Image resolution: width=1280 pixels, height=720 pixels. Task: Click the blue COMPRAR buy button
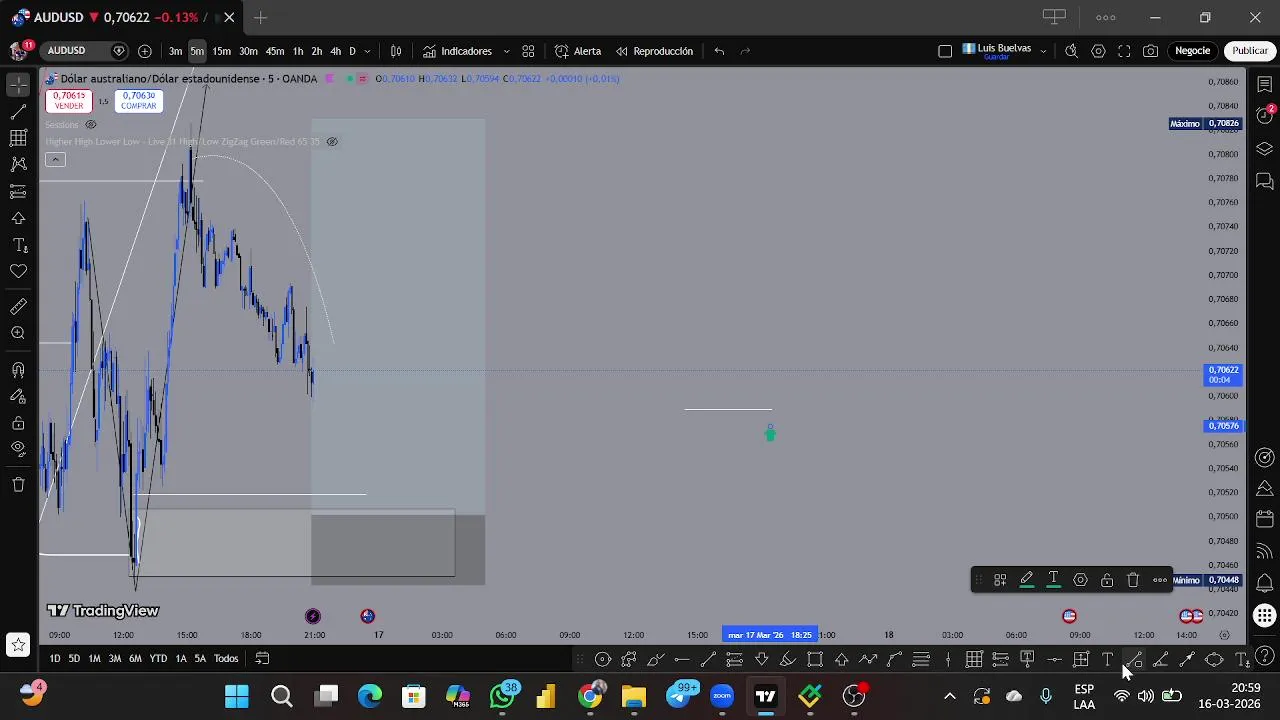[139, 101]
